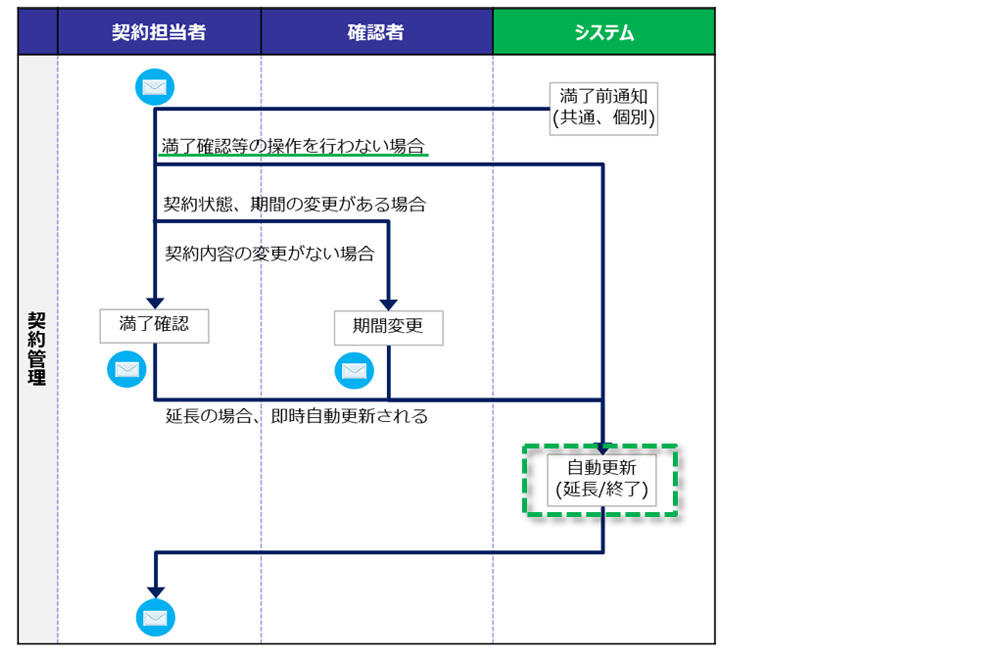This screenshot has width=1008, height=655.
Task: Click the arrowhead above the bottom mail icon
Action: [x=155, y=591]
